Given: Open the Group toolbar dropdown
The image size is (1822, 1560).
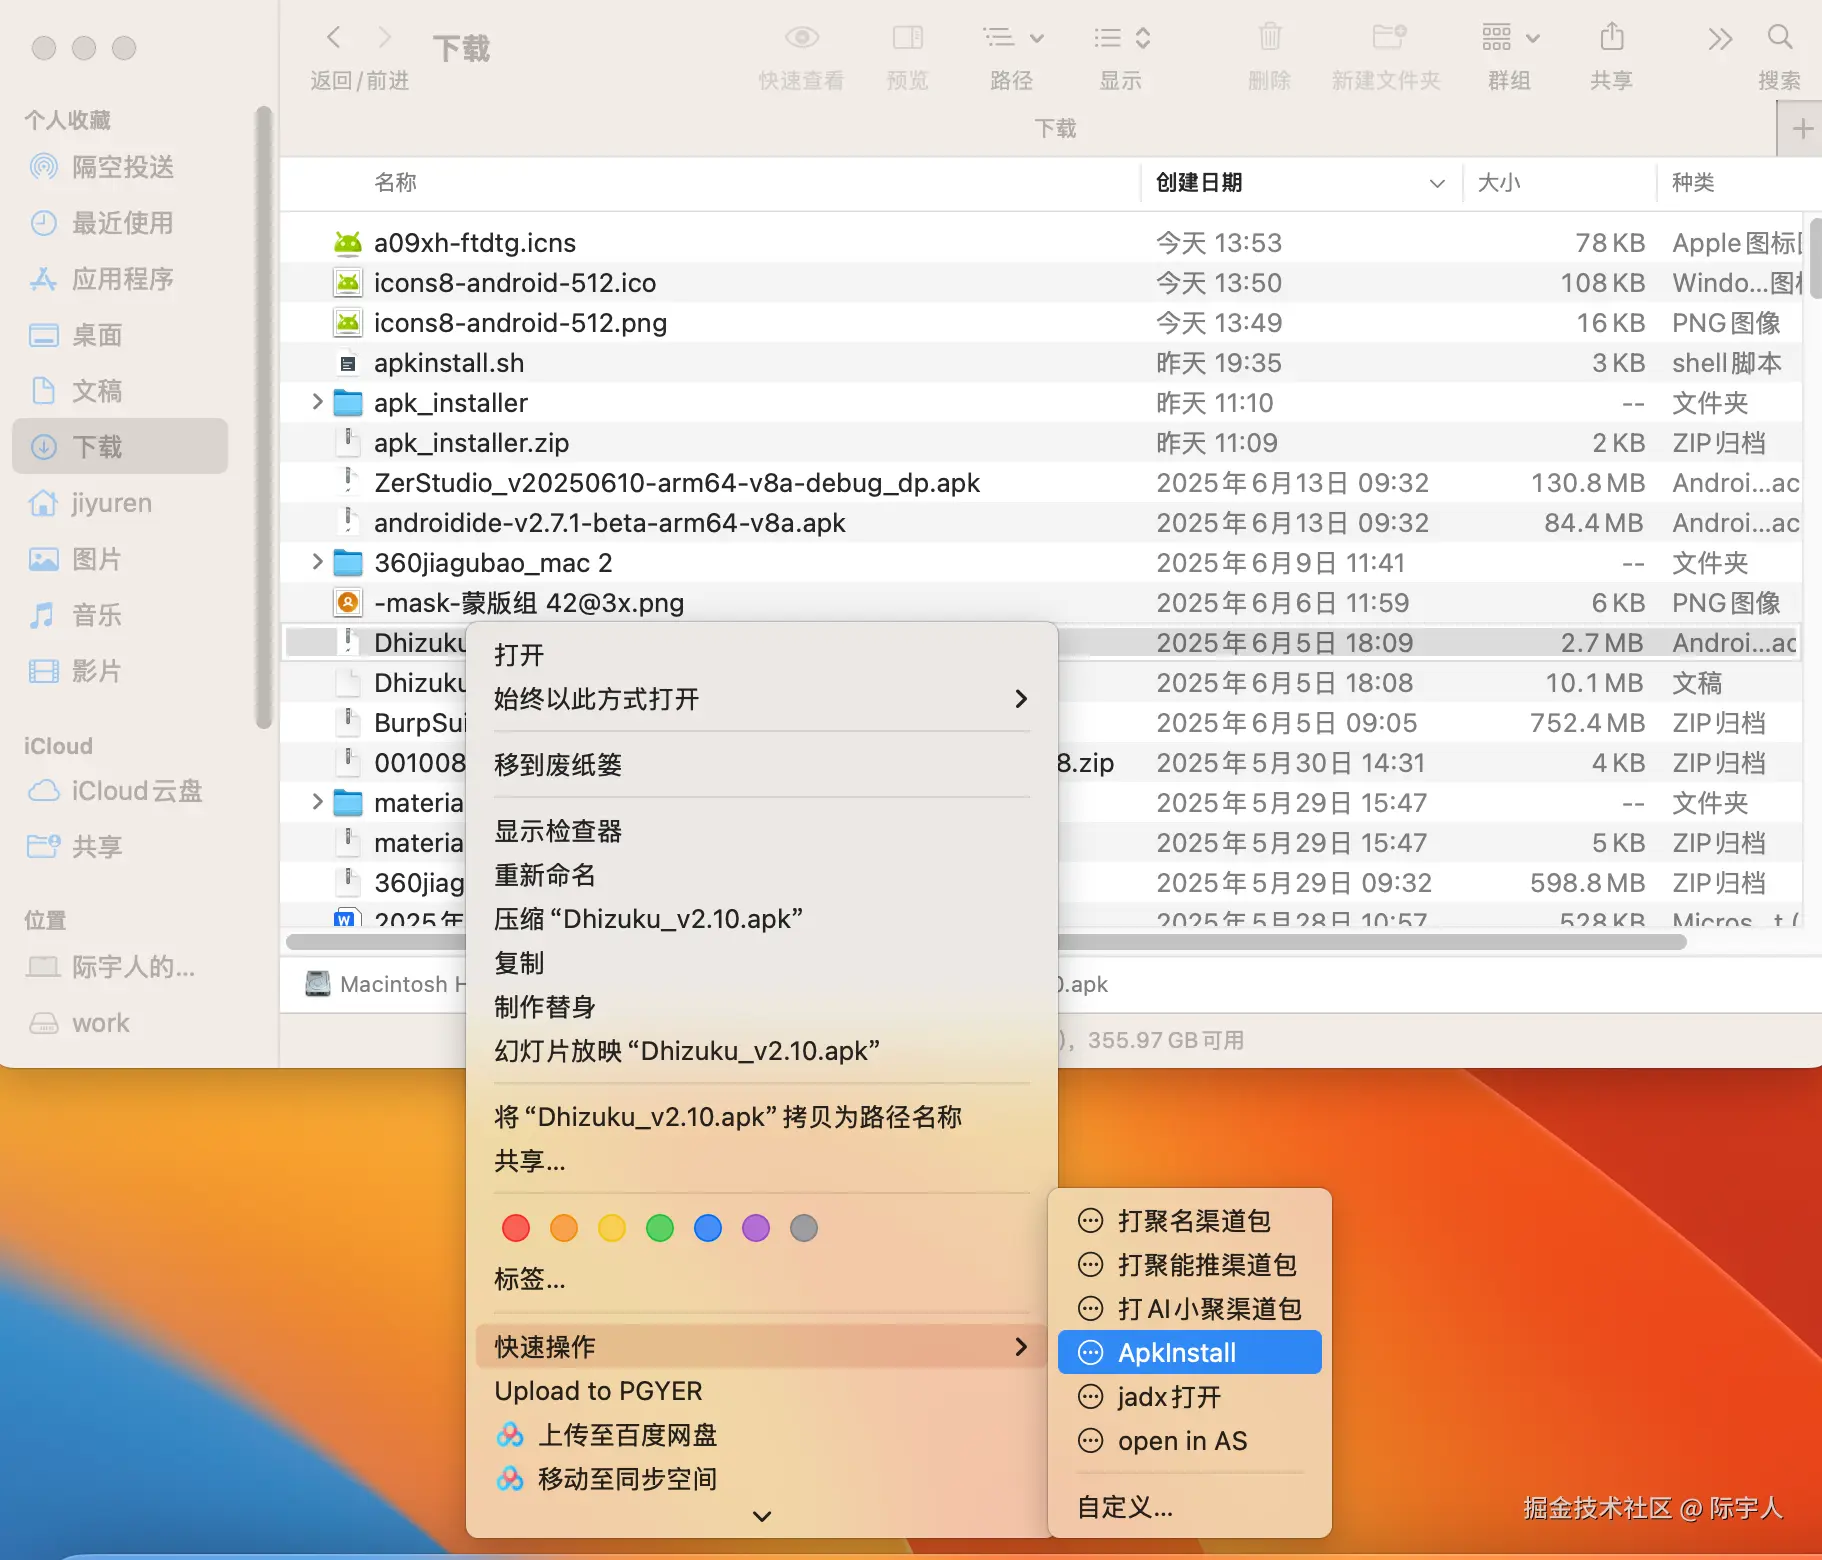Looking at the screenshot, I should [x=1510, y=38].
